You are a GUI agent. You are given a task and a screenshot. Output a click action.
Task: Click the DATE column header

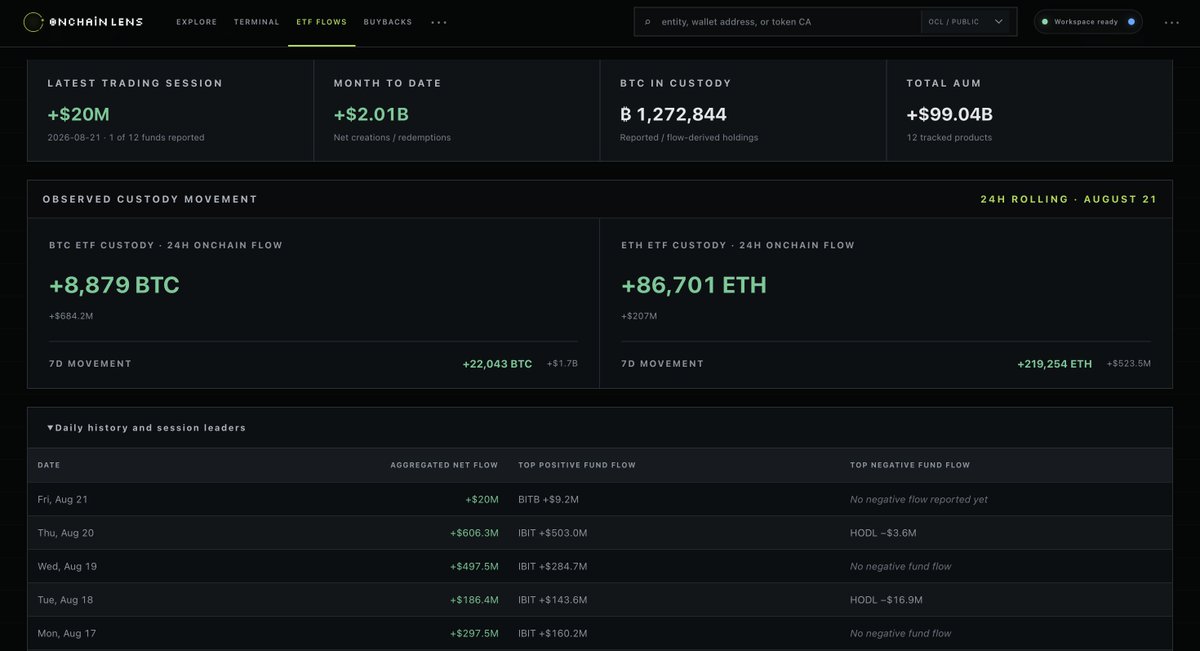coord(49,465)
